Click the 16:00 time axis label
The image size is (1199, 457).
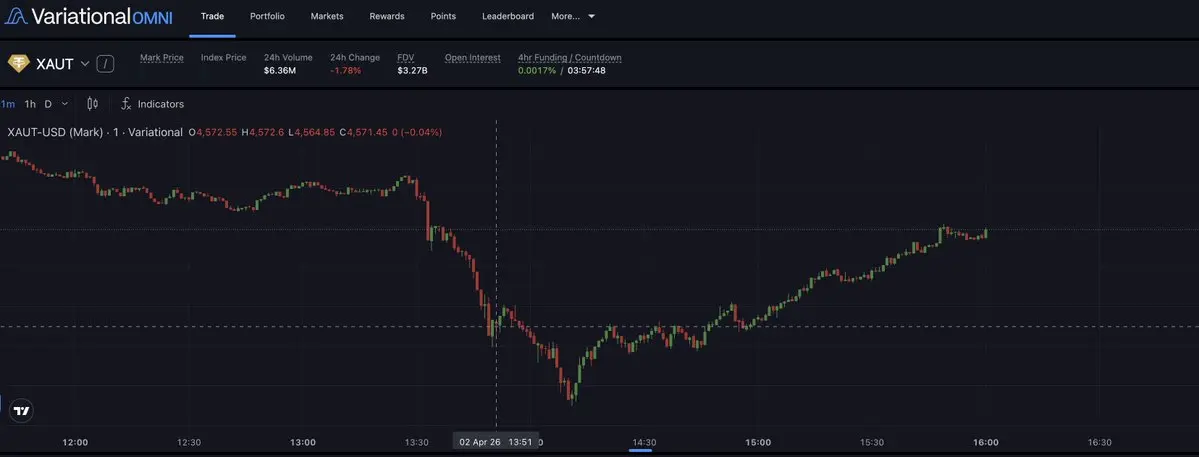click(x=986, y=442)
